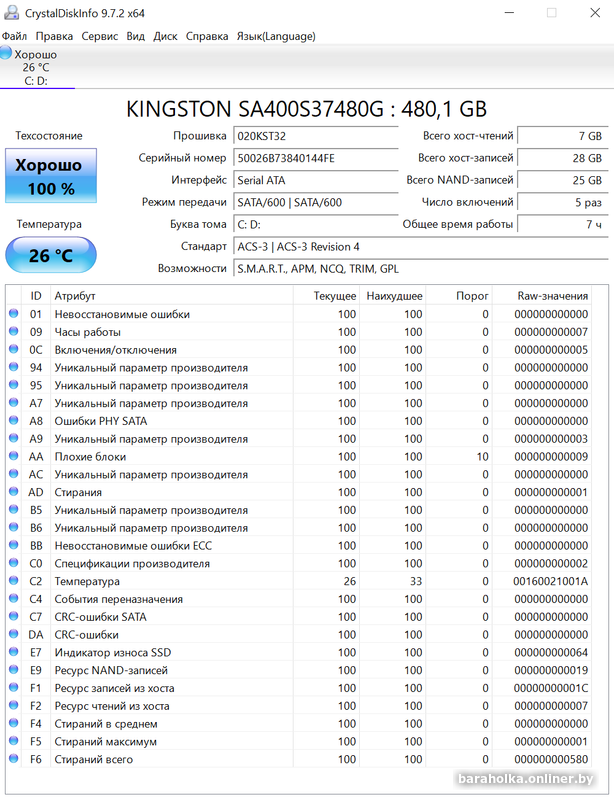The height and width of the screenshot is (800, 614).
Task: Click the Атрибут column header
Action: (x=171, y=295)
